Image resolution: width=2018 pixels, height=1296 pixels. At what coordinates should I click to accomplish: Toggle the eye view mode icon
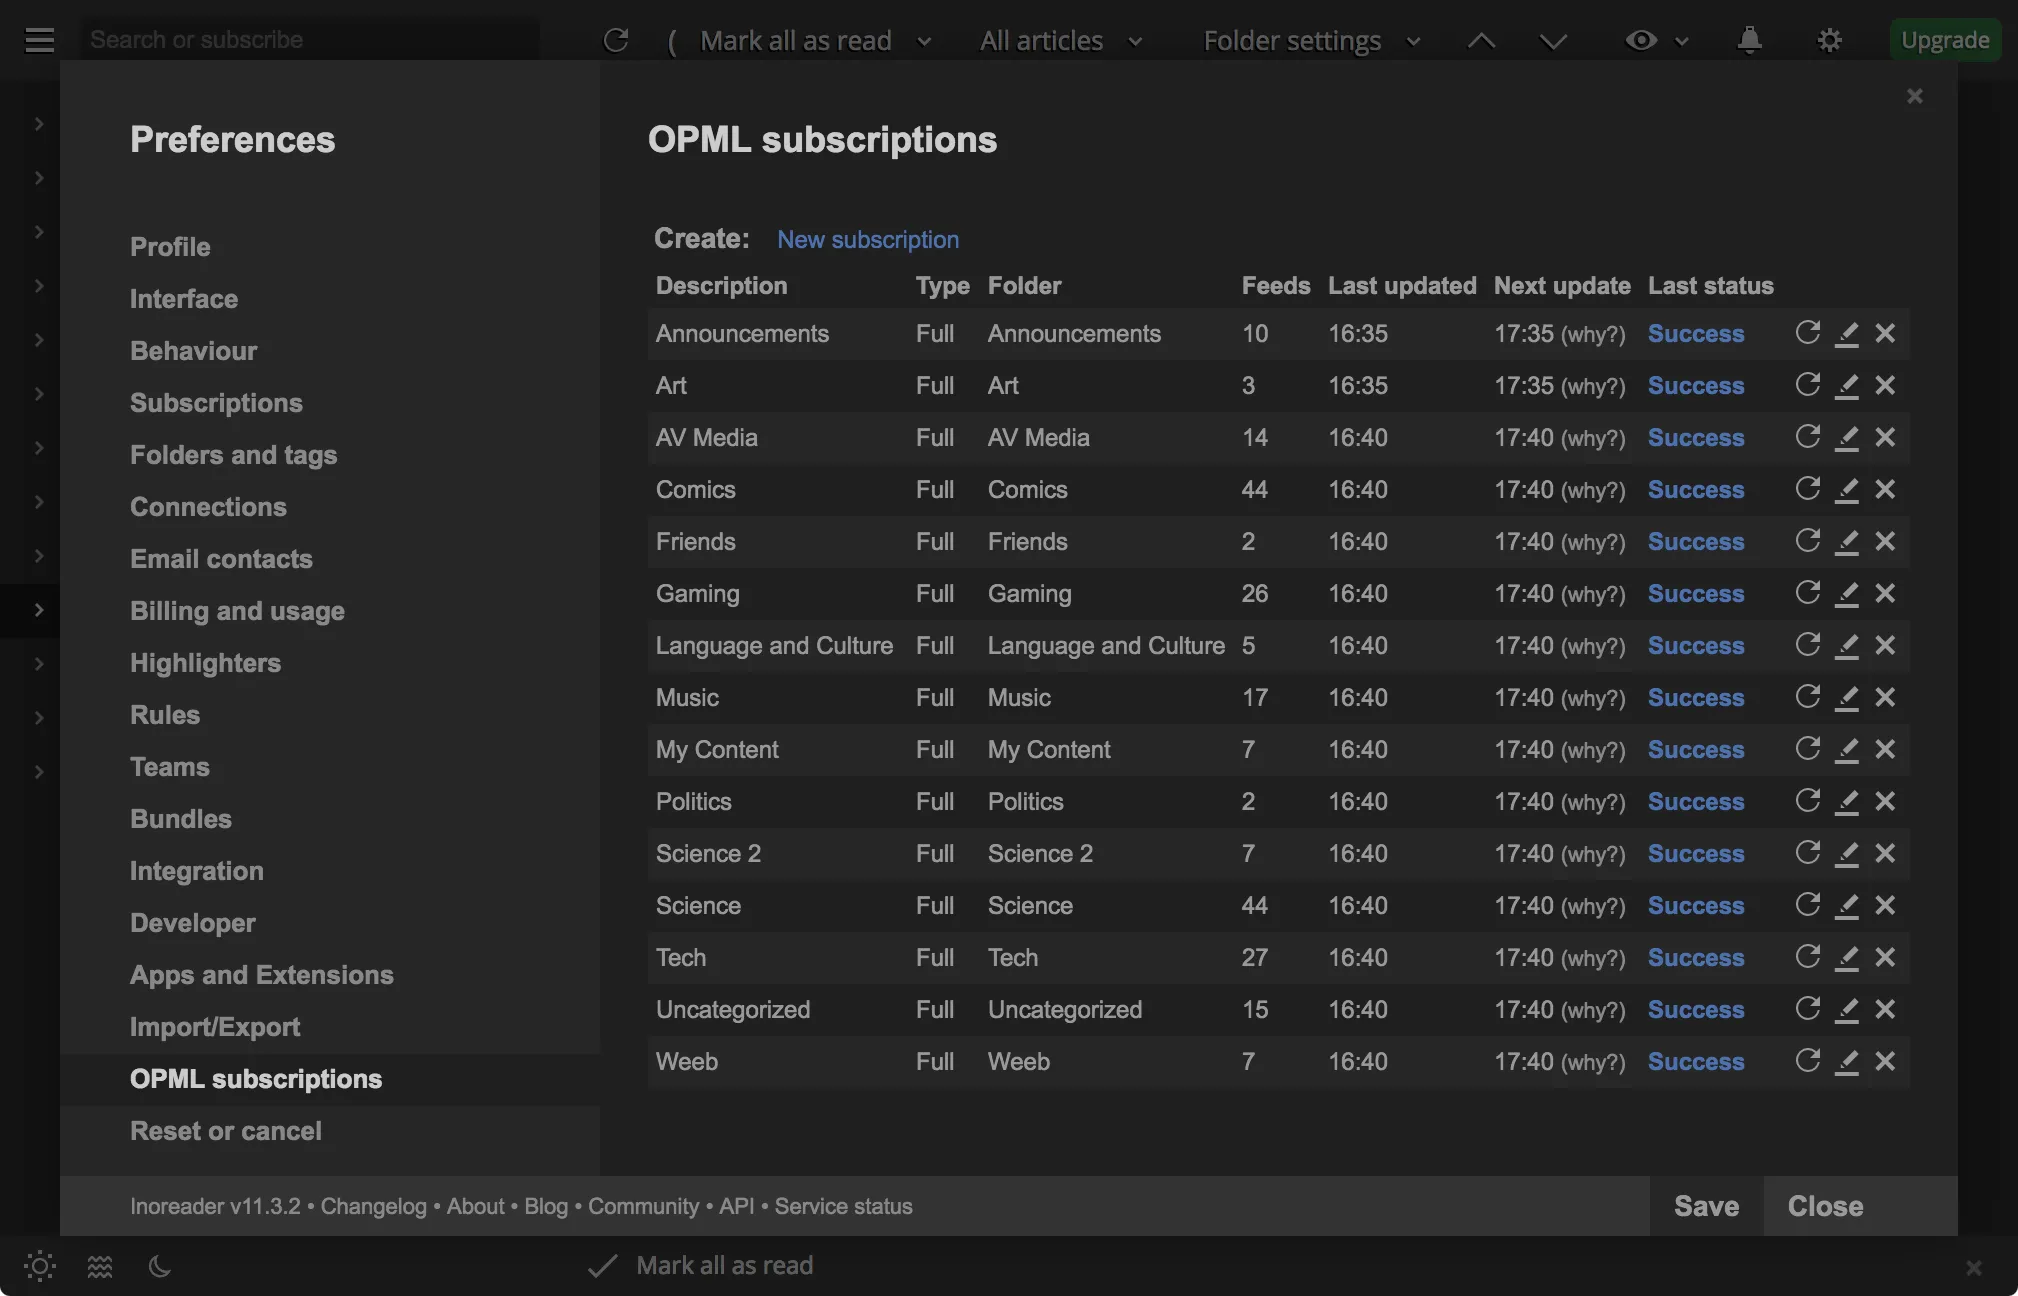pyautogui.click(x=1641, y=40)
